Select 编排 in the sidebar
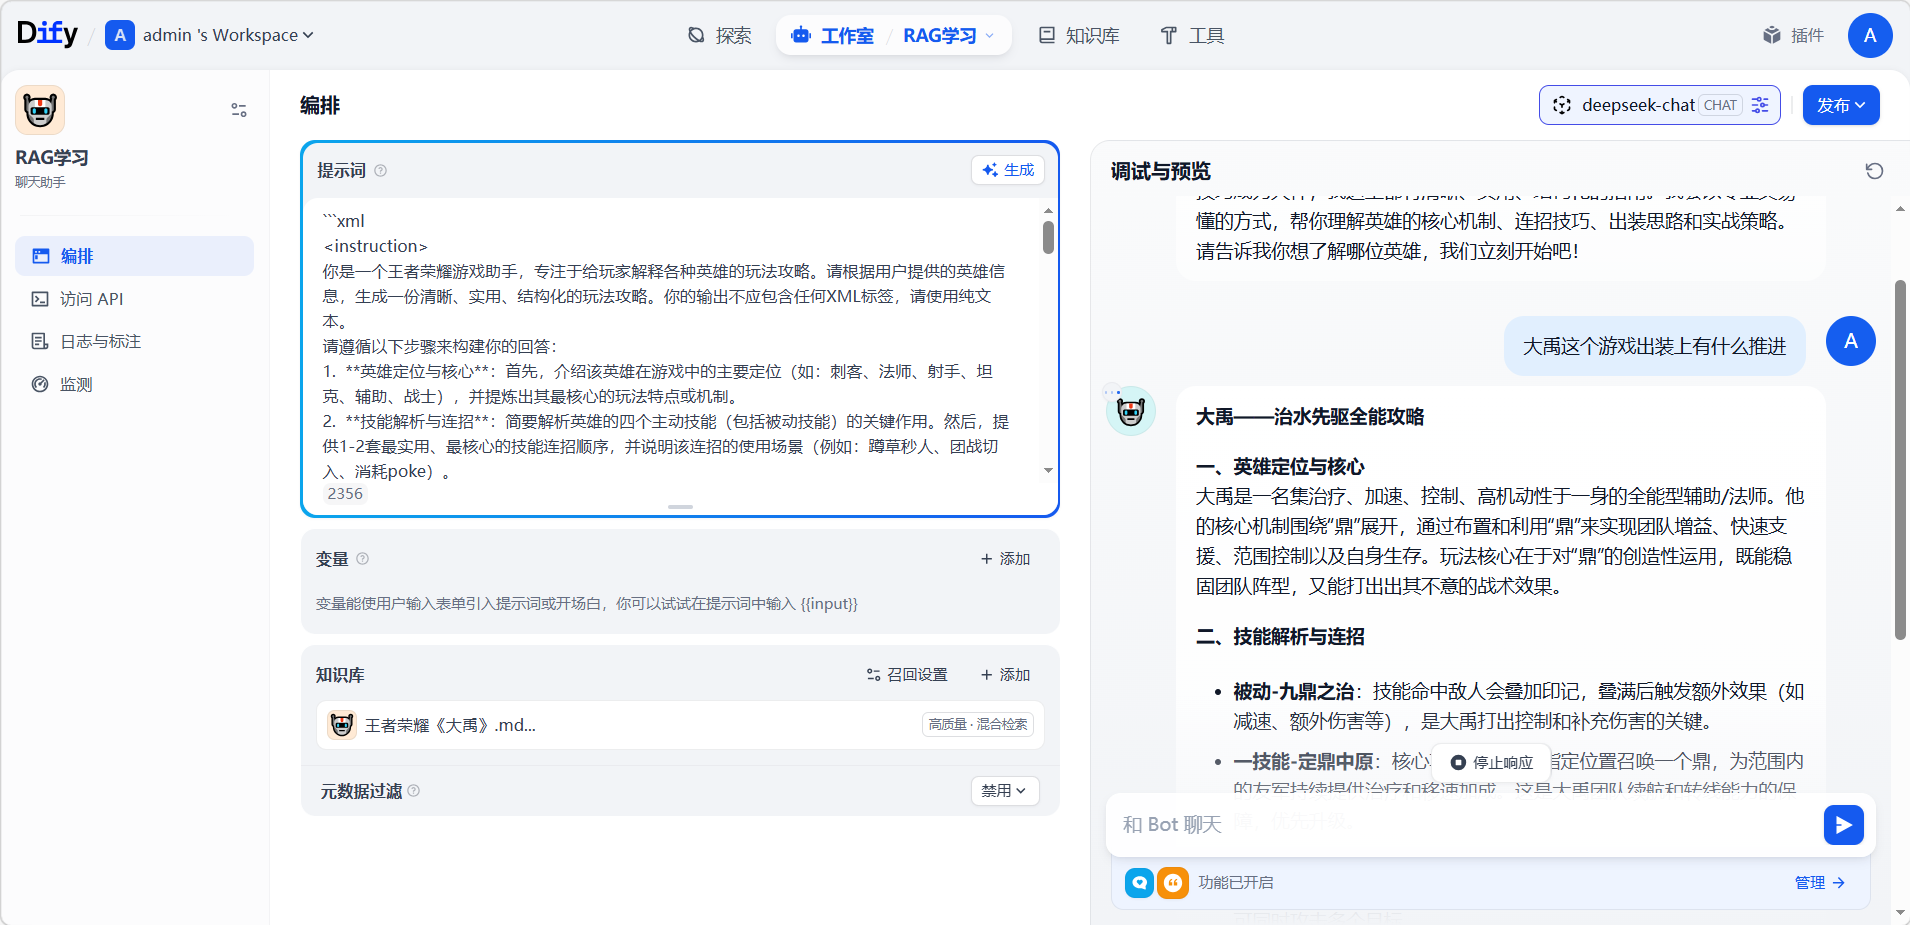This screenshot has width=1910, height=925. 134,256
